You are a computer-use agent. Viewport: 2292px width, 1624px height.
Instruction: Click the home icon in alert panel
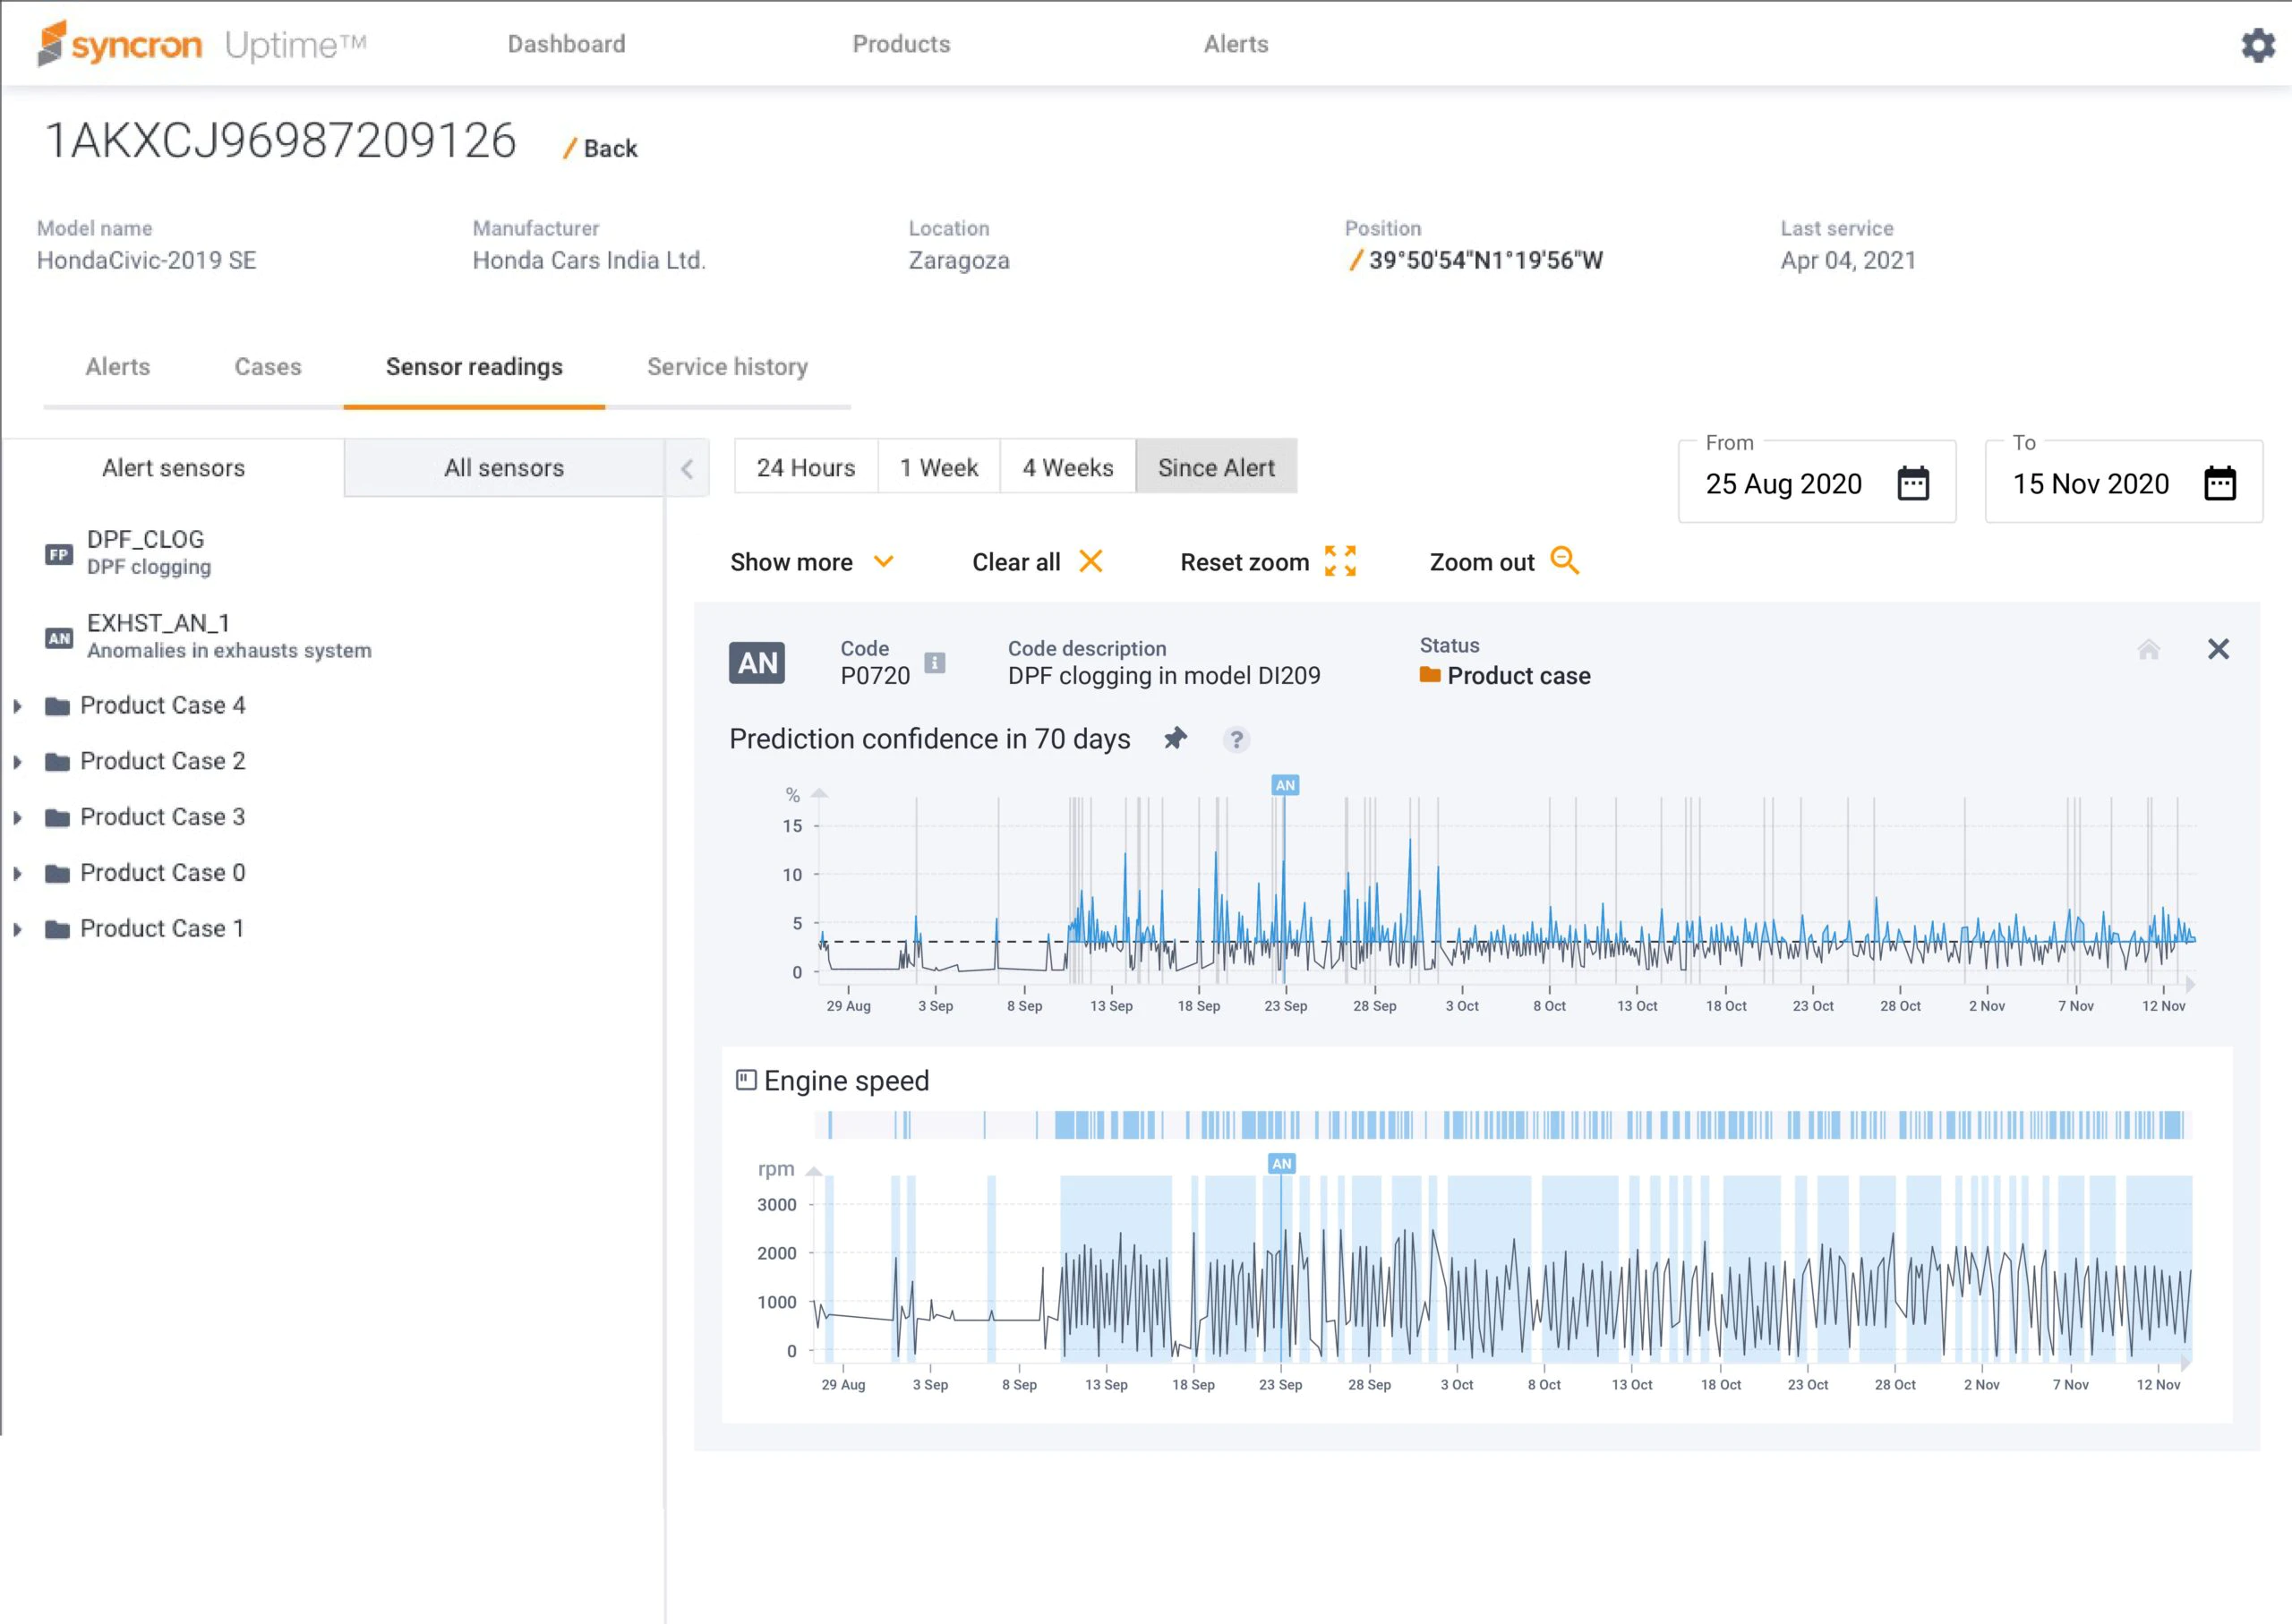[2148, 649]
